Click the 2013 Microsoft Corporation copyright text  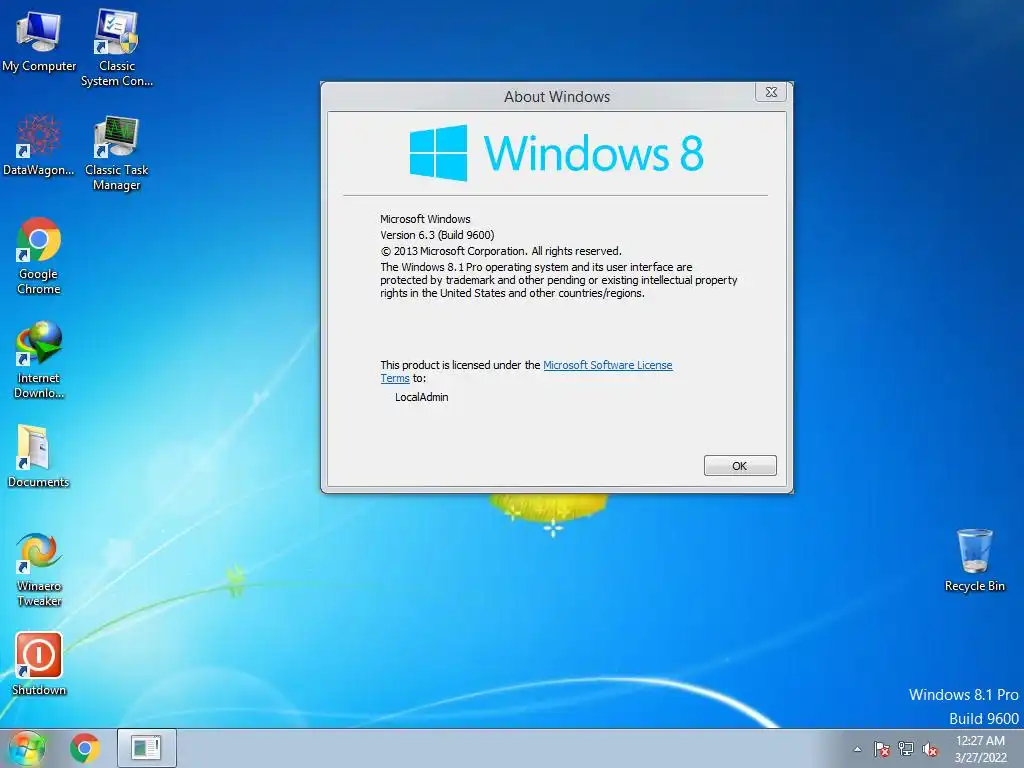click(501, 251)
